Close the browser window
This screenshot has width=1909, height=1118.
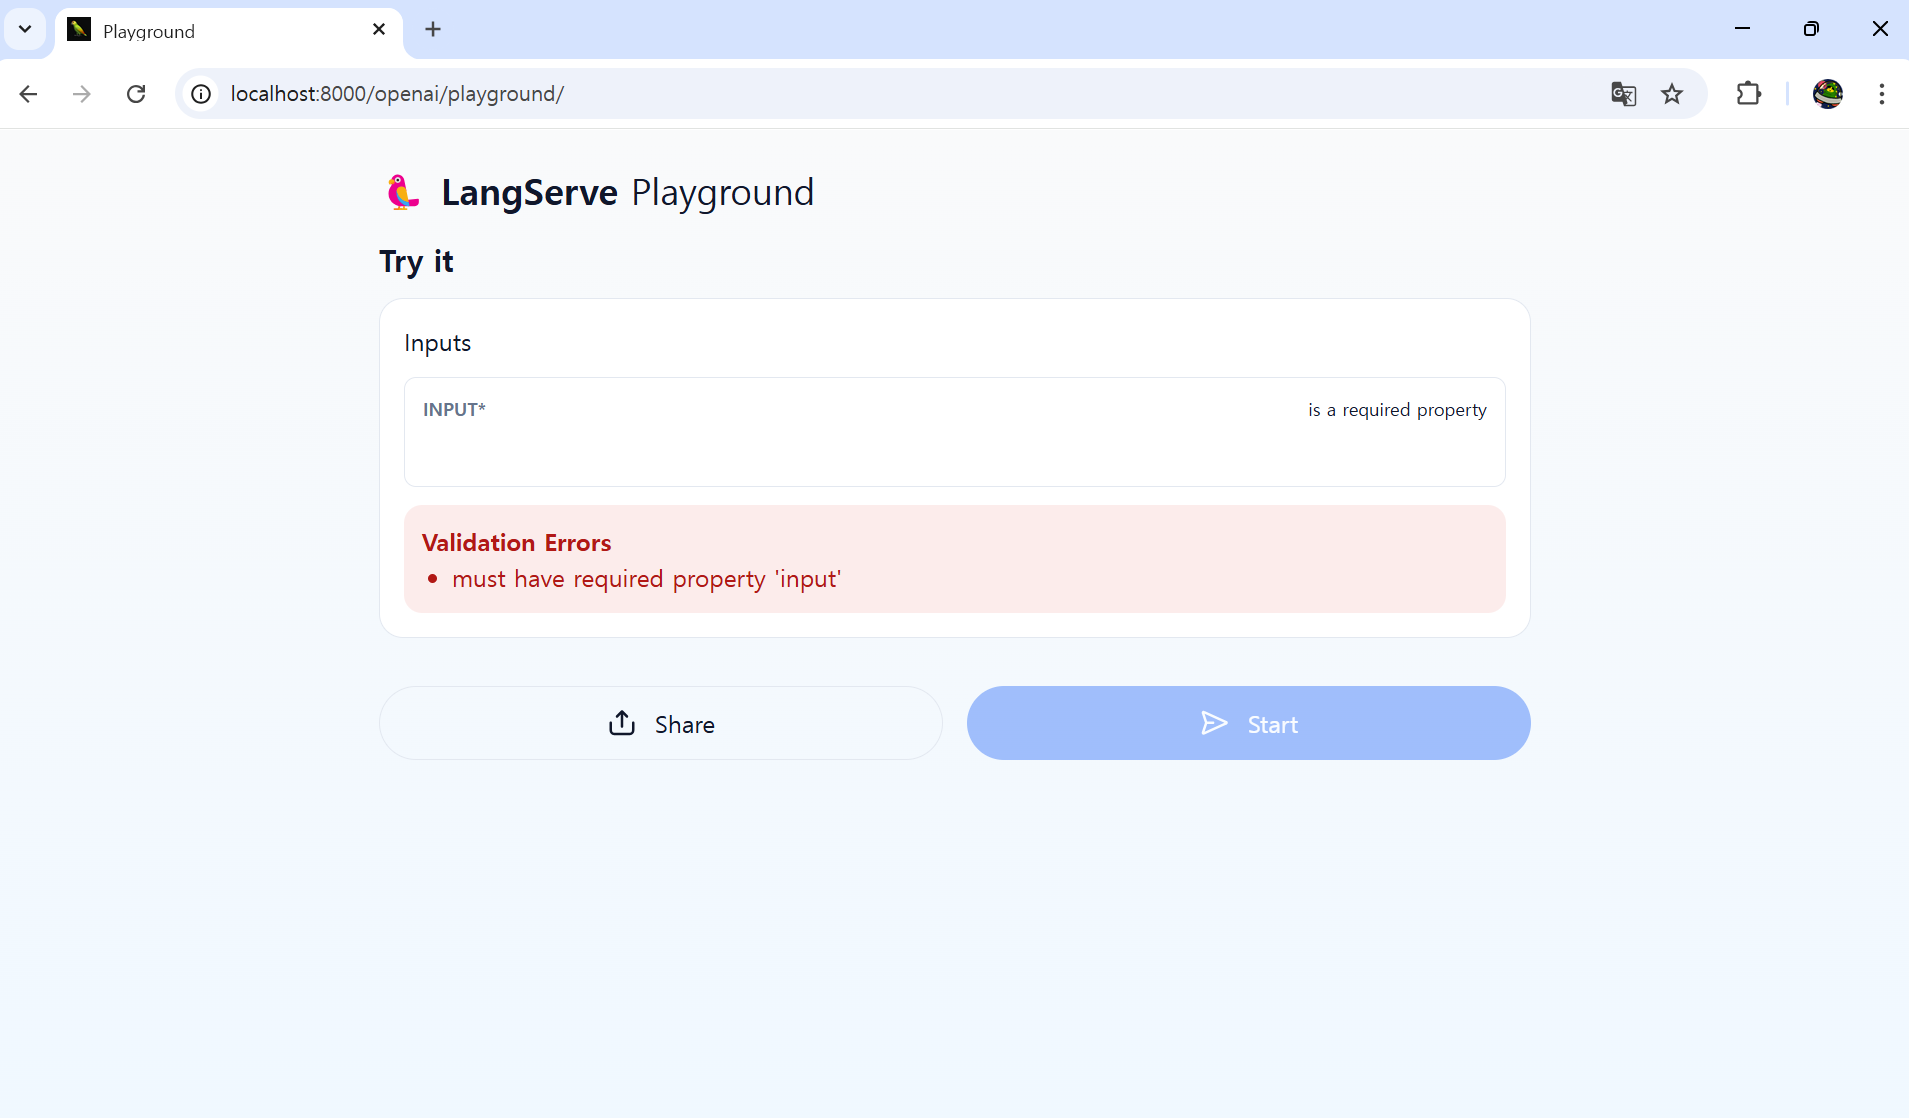(x=1880, y=29)
